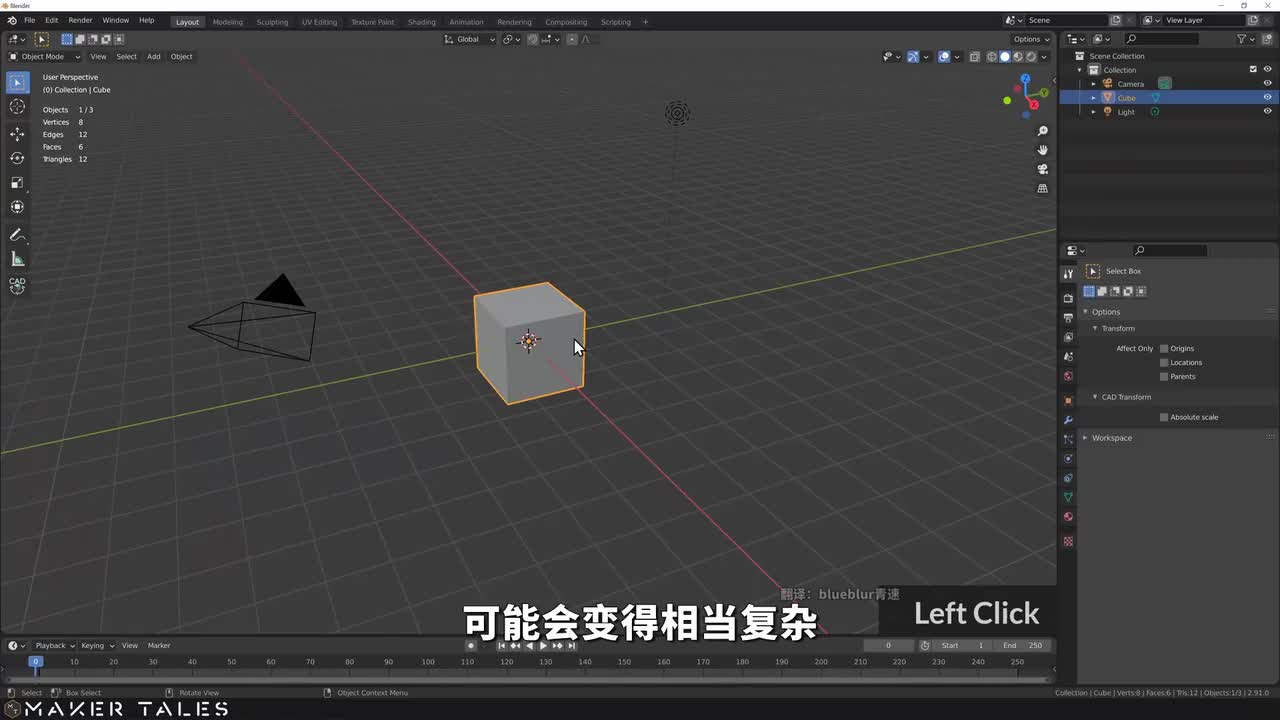Image resolution: width=1280 pixels, height=720 pixels.
Task: Open the Render menu
Action: click(x=80, y=20)
